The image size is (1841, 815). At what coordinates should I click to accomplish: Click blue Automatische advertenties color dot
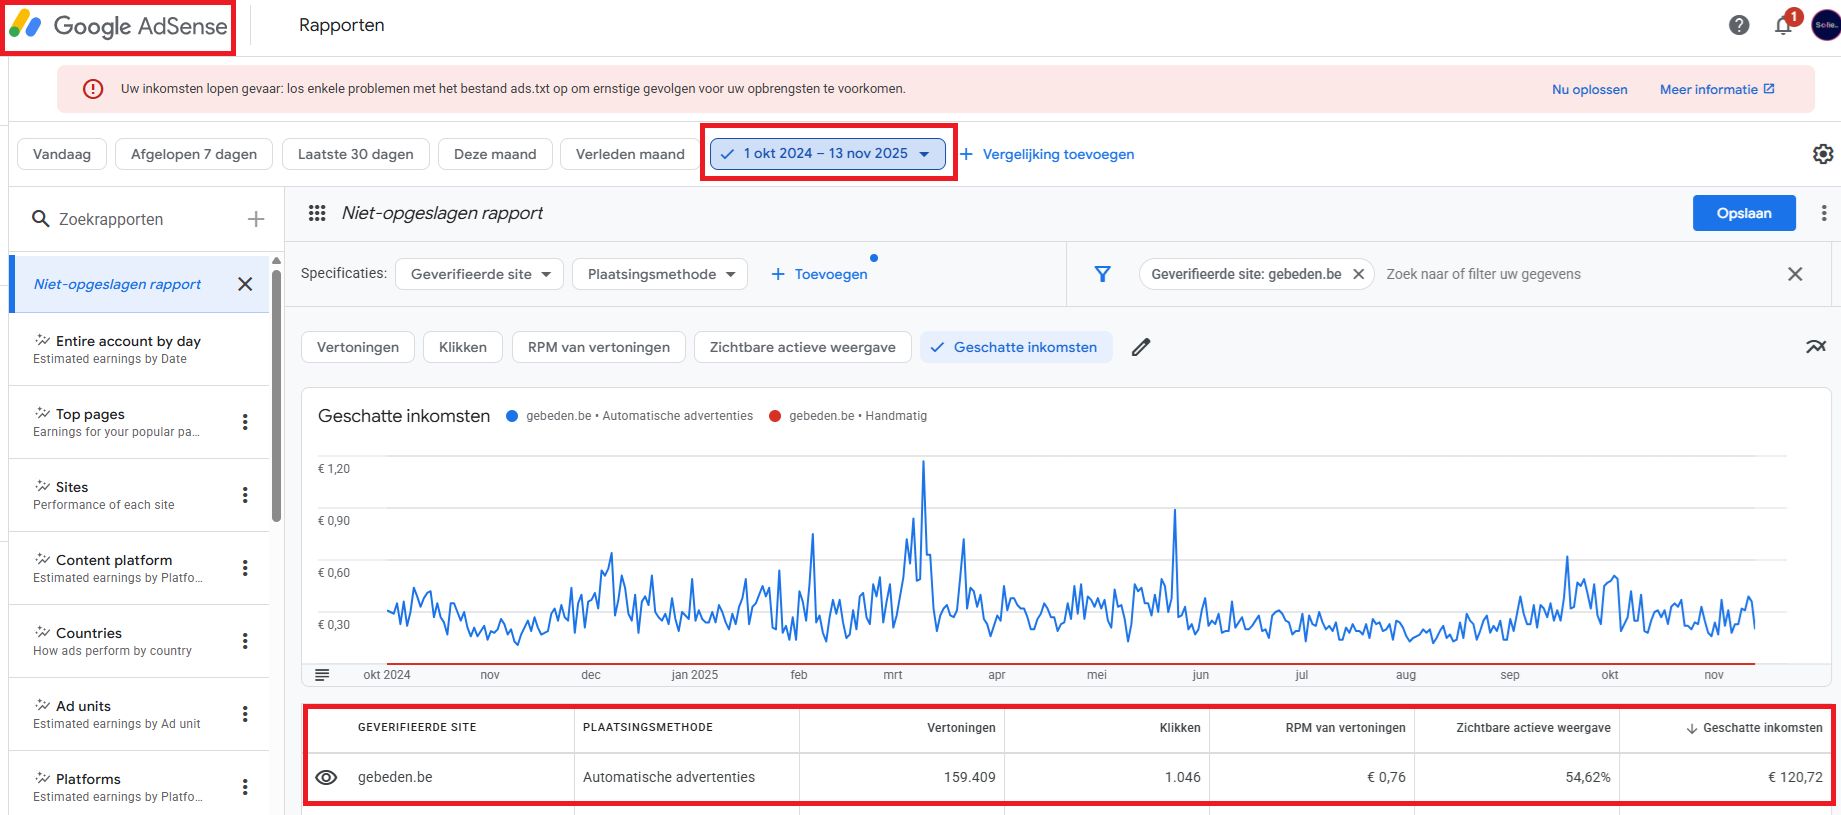pos(512,416)
